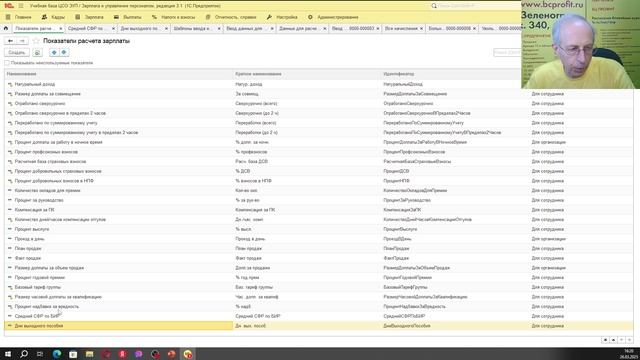Open the Выплаты section
The image size is (640, 360).
pos(128,17)
